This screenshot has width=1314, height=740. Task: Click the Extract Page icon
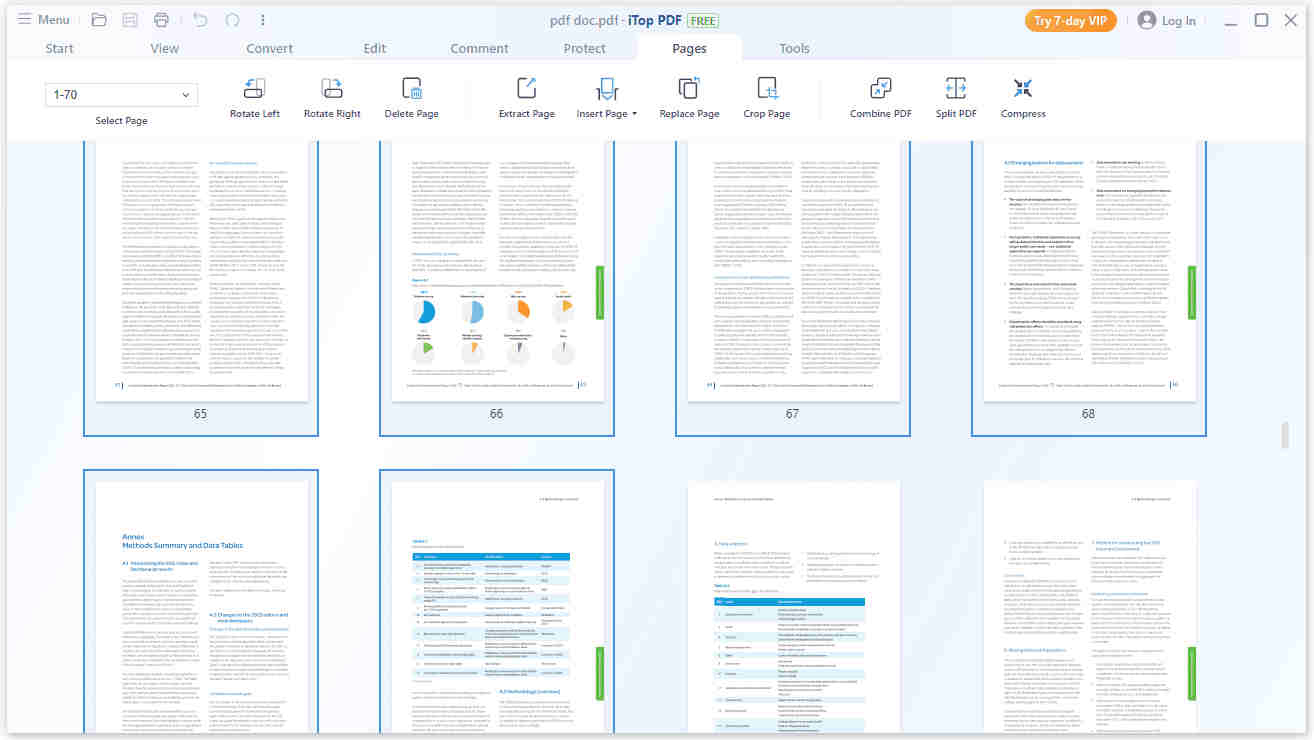pos(527,89)
